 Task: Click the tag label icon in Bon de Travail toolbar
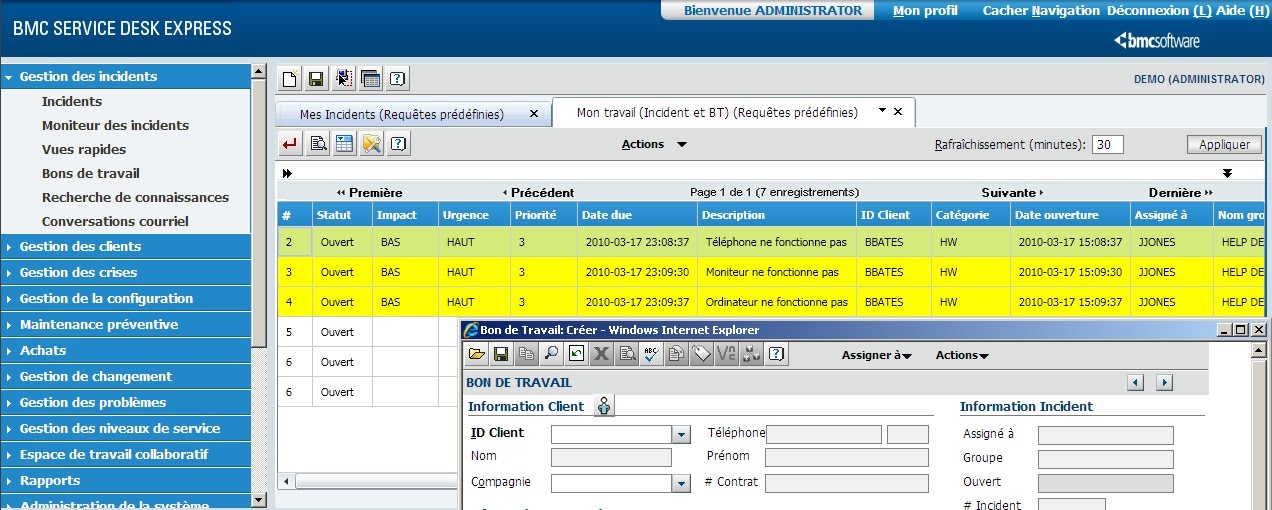(702, 353)
